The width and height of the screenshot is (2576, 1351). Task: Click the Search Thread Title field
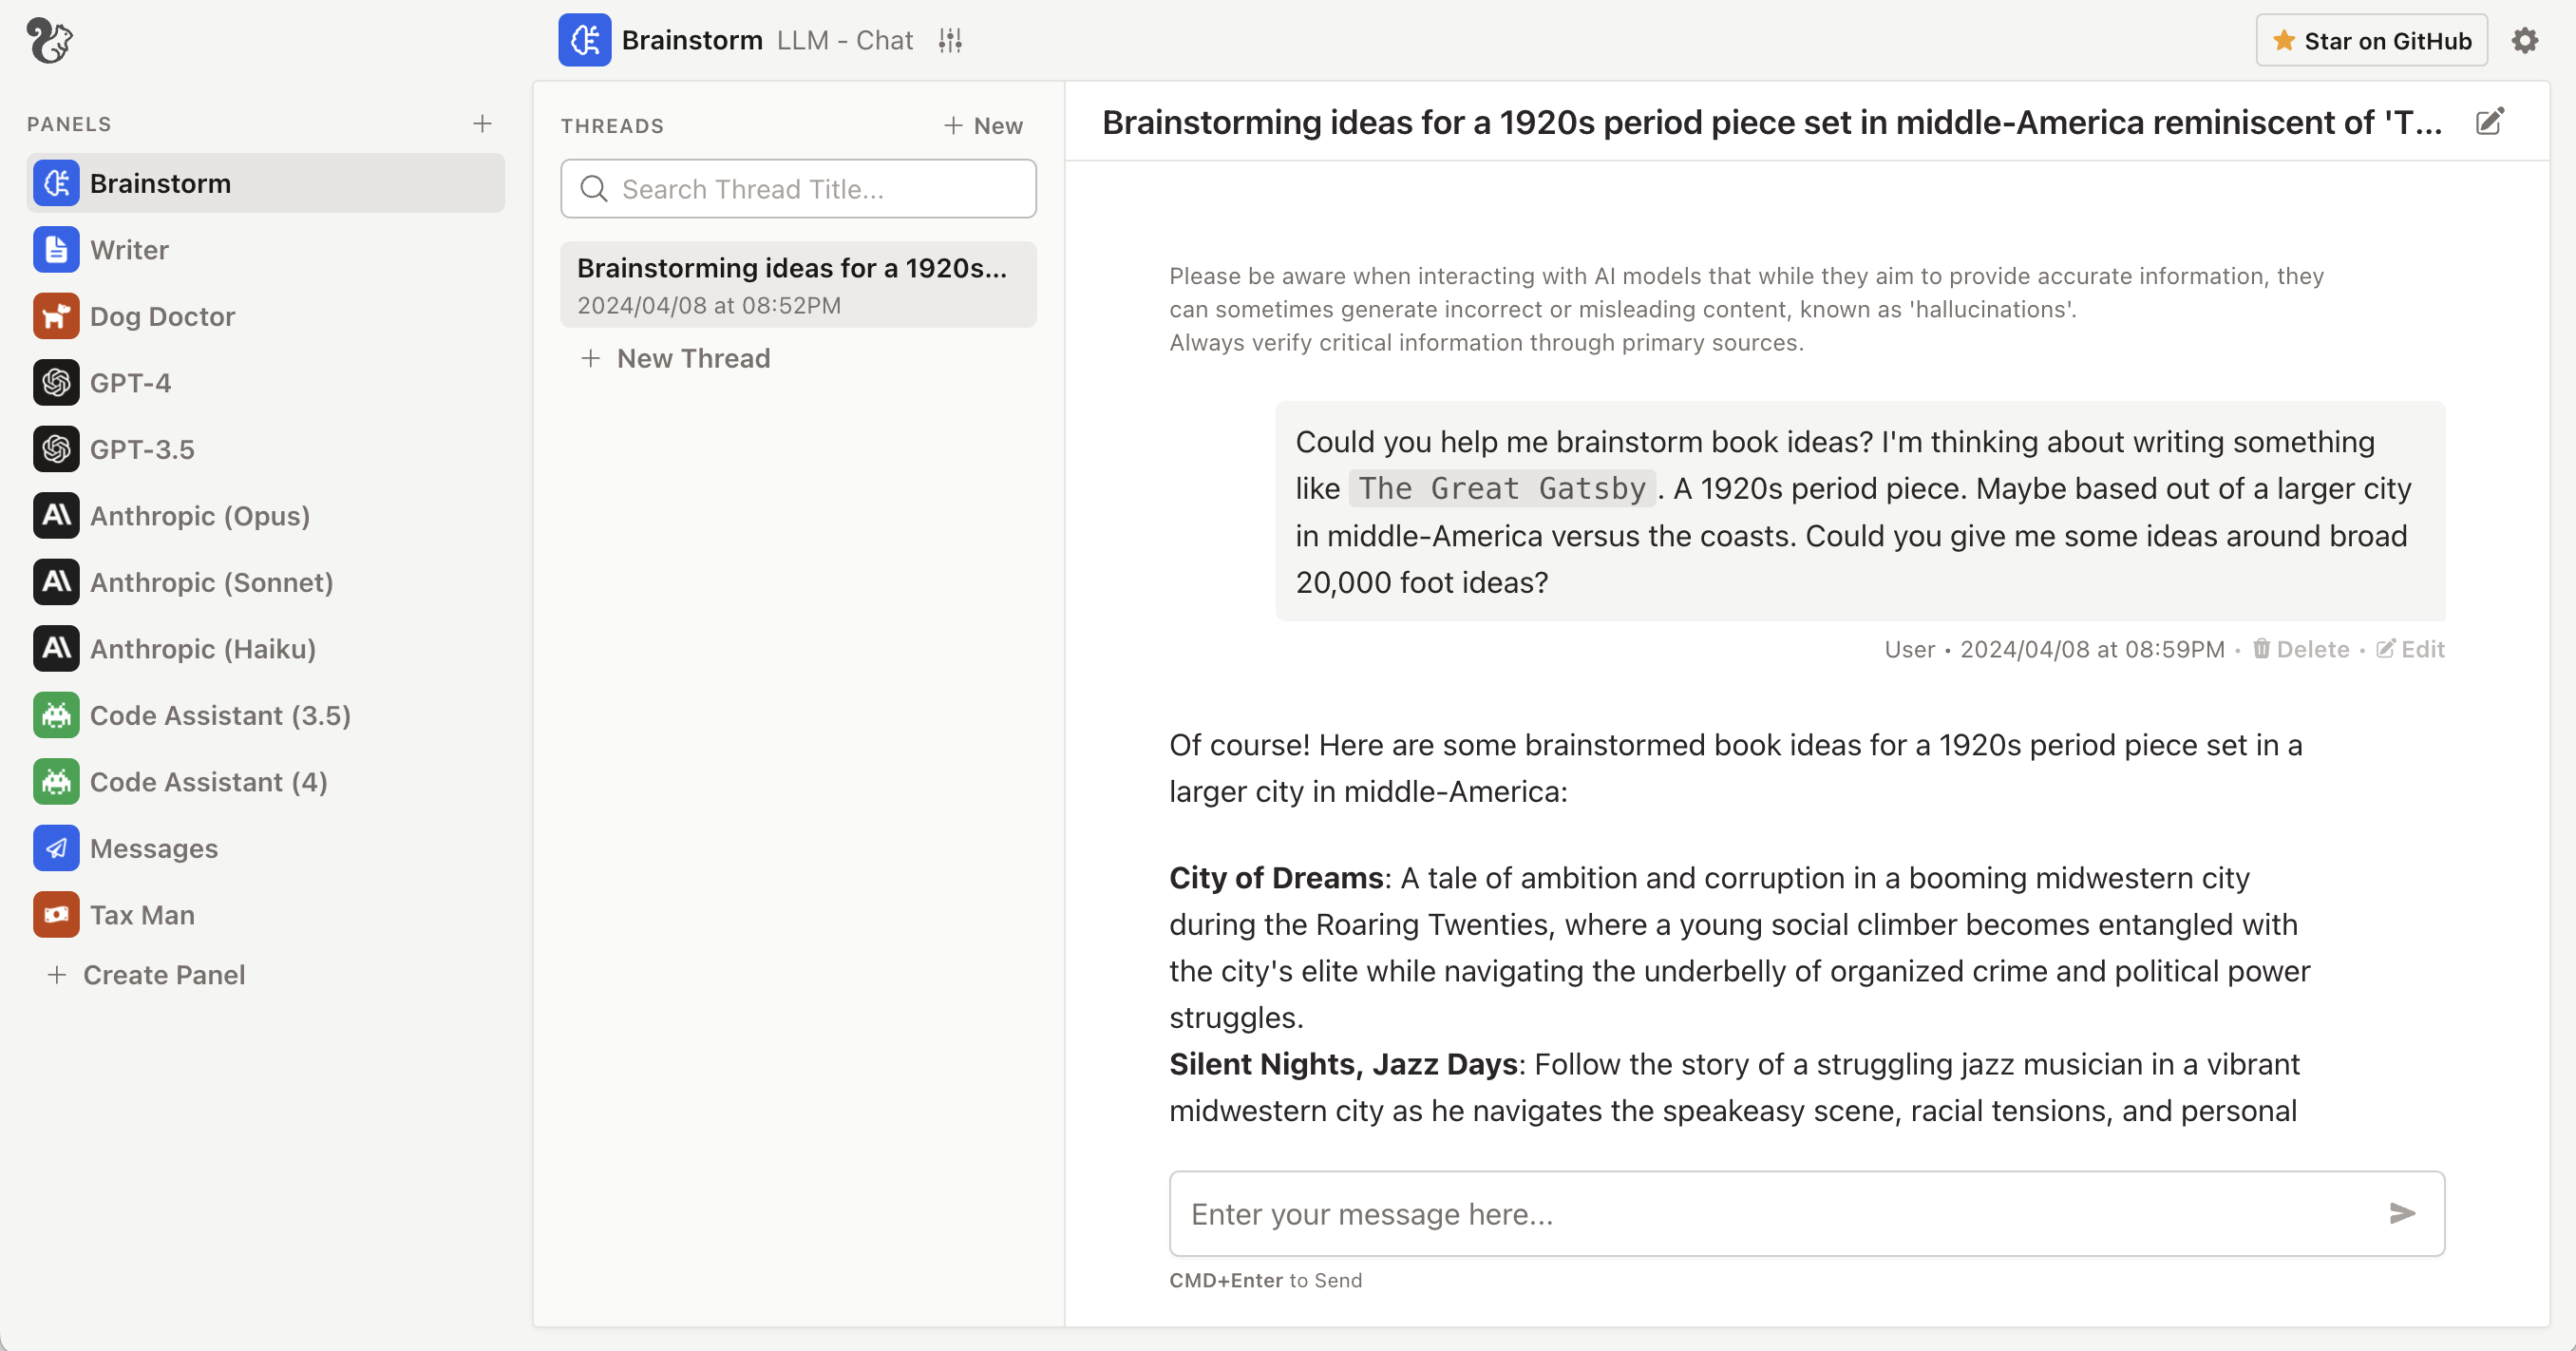(798, 189)
